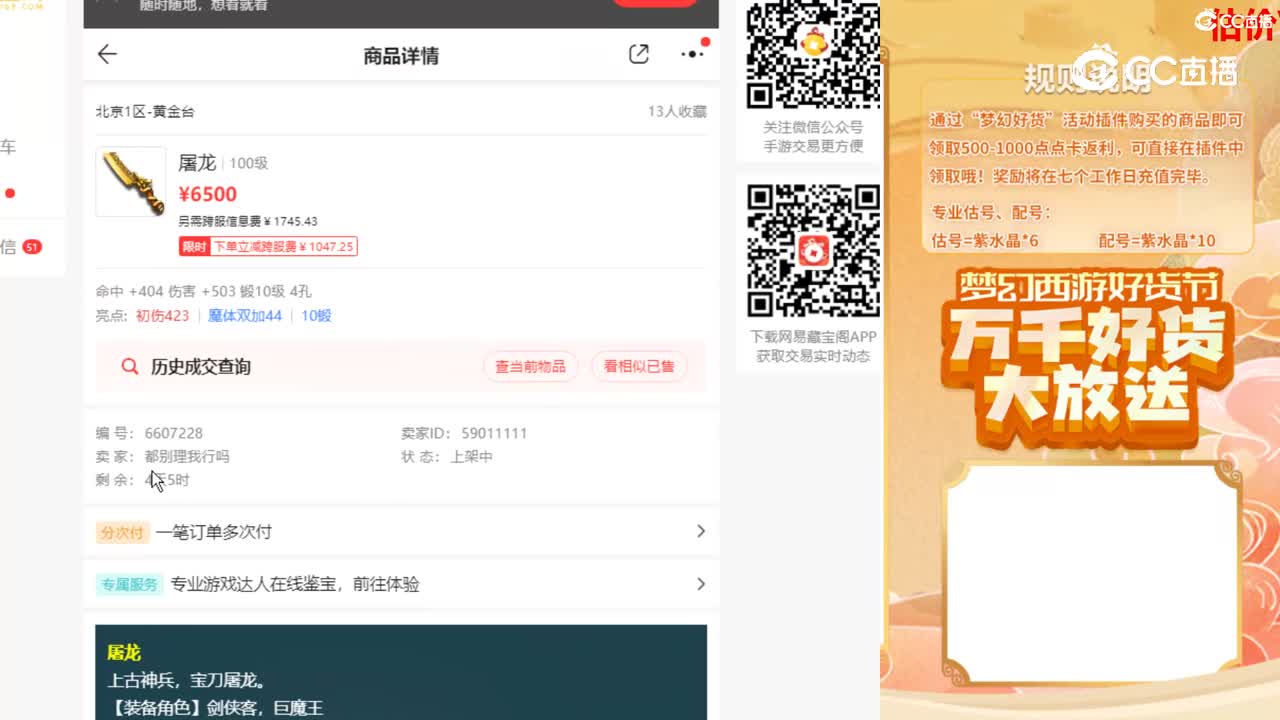Expand the 专业游戏达人在线鉴宝 row chevron
The width and height of the screenshot is (1280, 720).
tap(701, 584)
